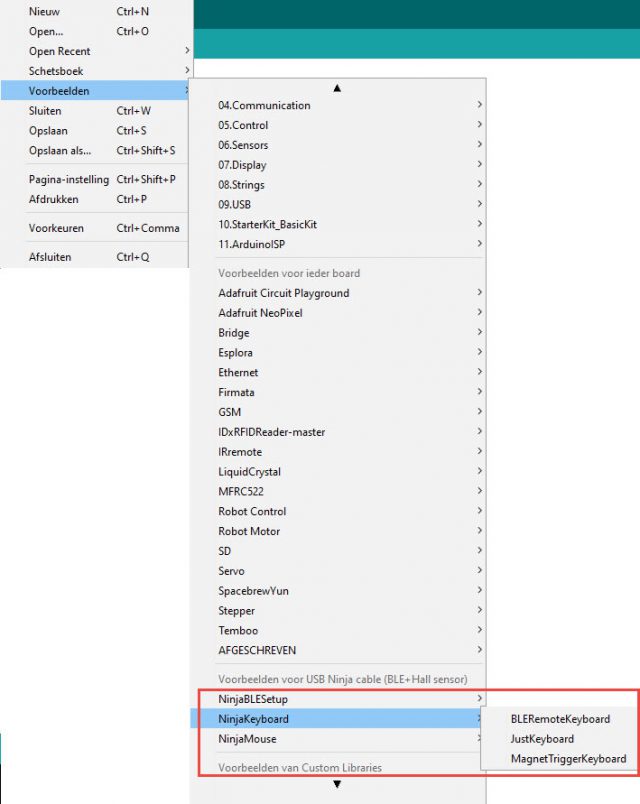Screen dimensions: 640x804
Task: Open the BLERemoteKeyboard example
Action: click(x=560, y=719)
